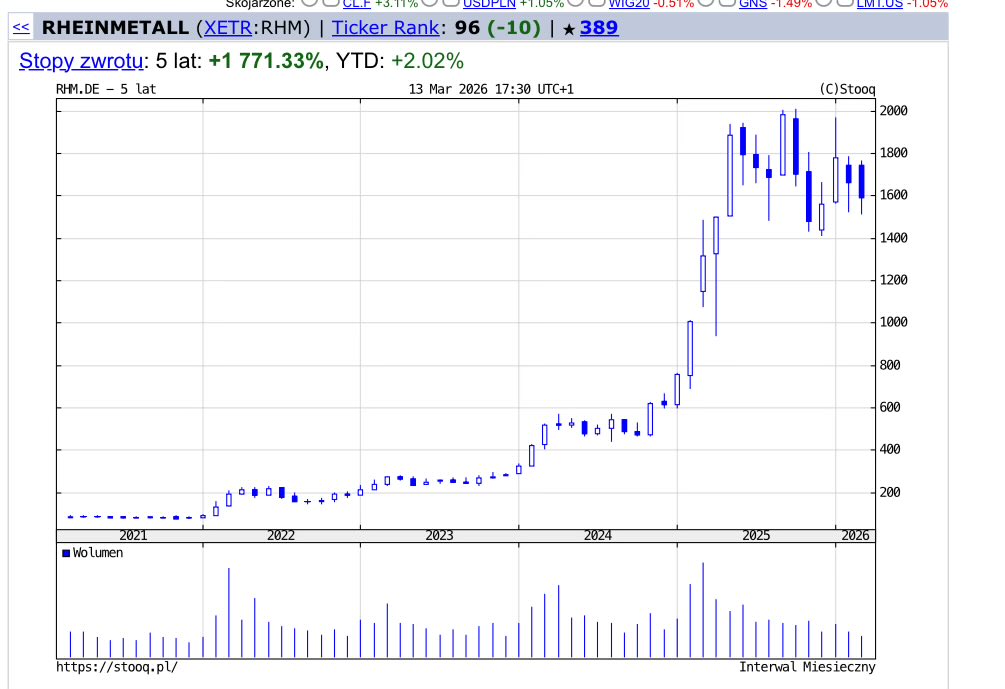This screenshot has width=1005, height=689.
Task: Open the Ticker Rank link
Action: tap(385, 28)
